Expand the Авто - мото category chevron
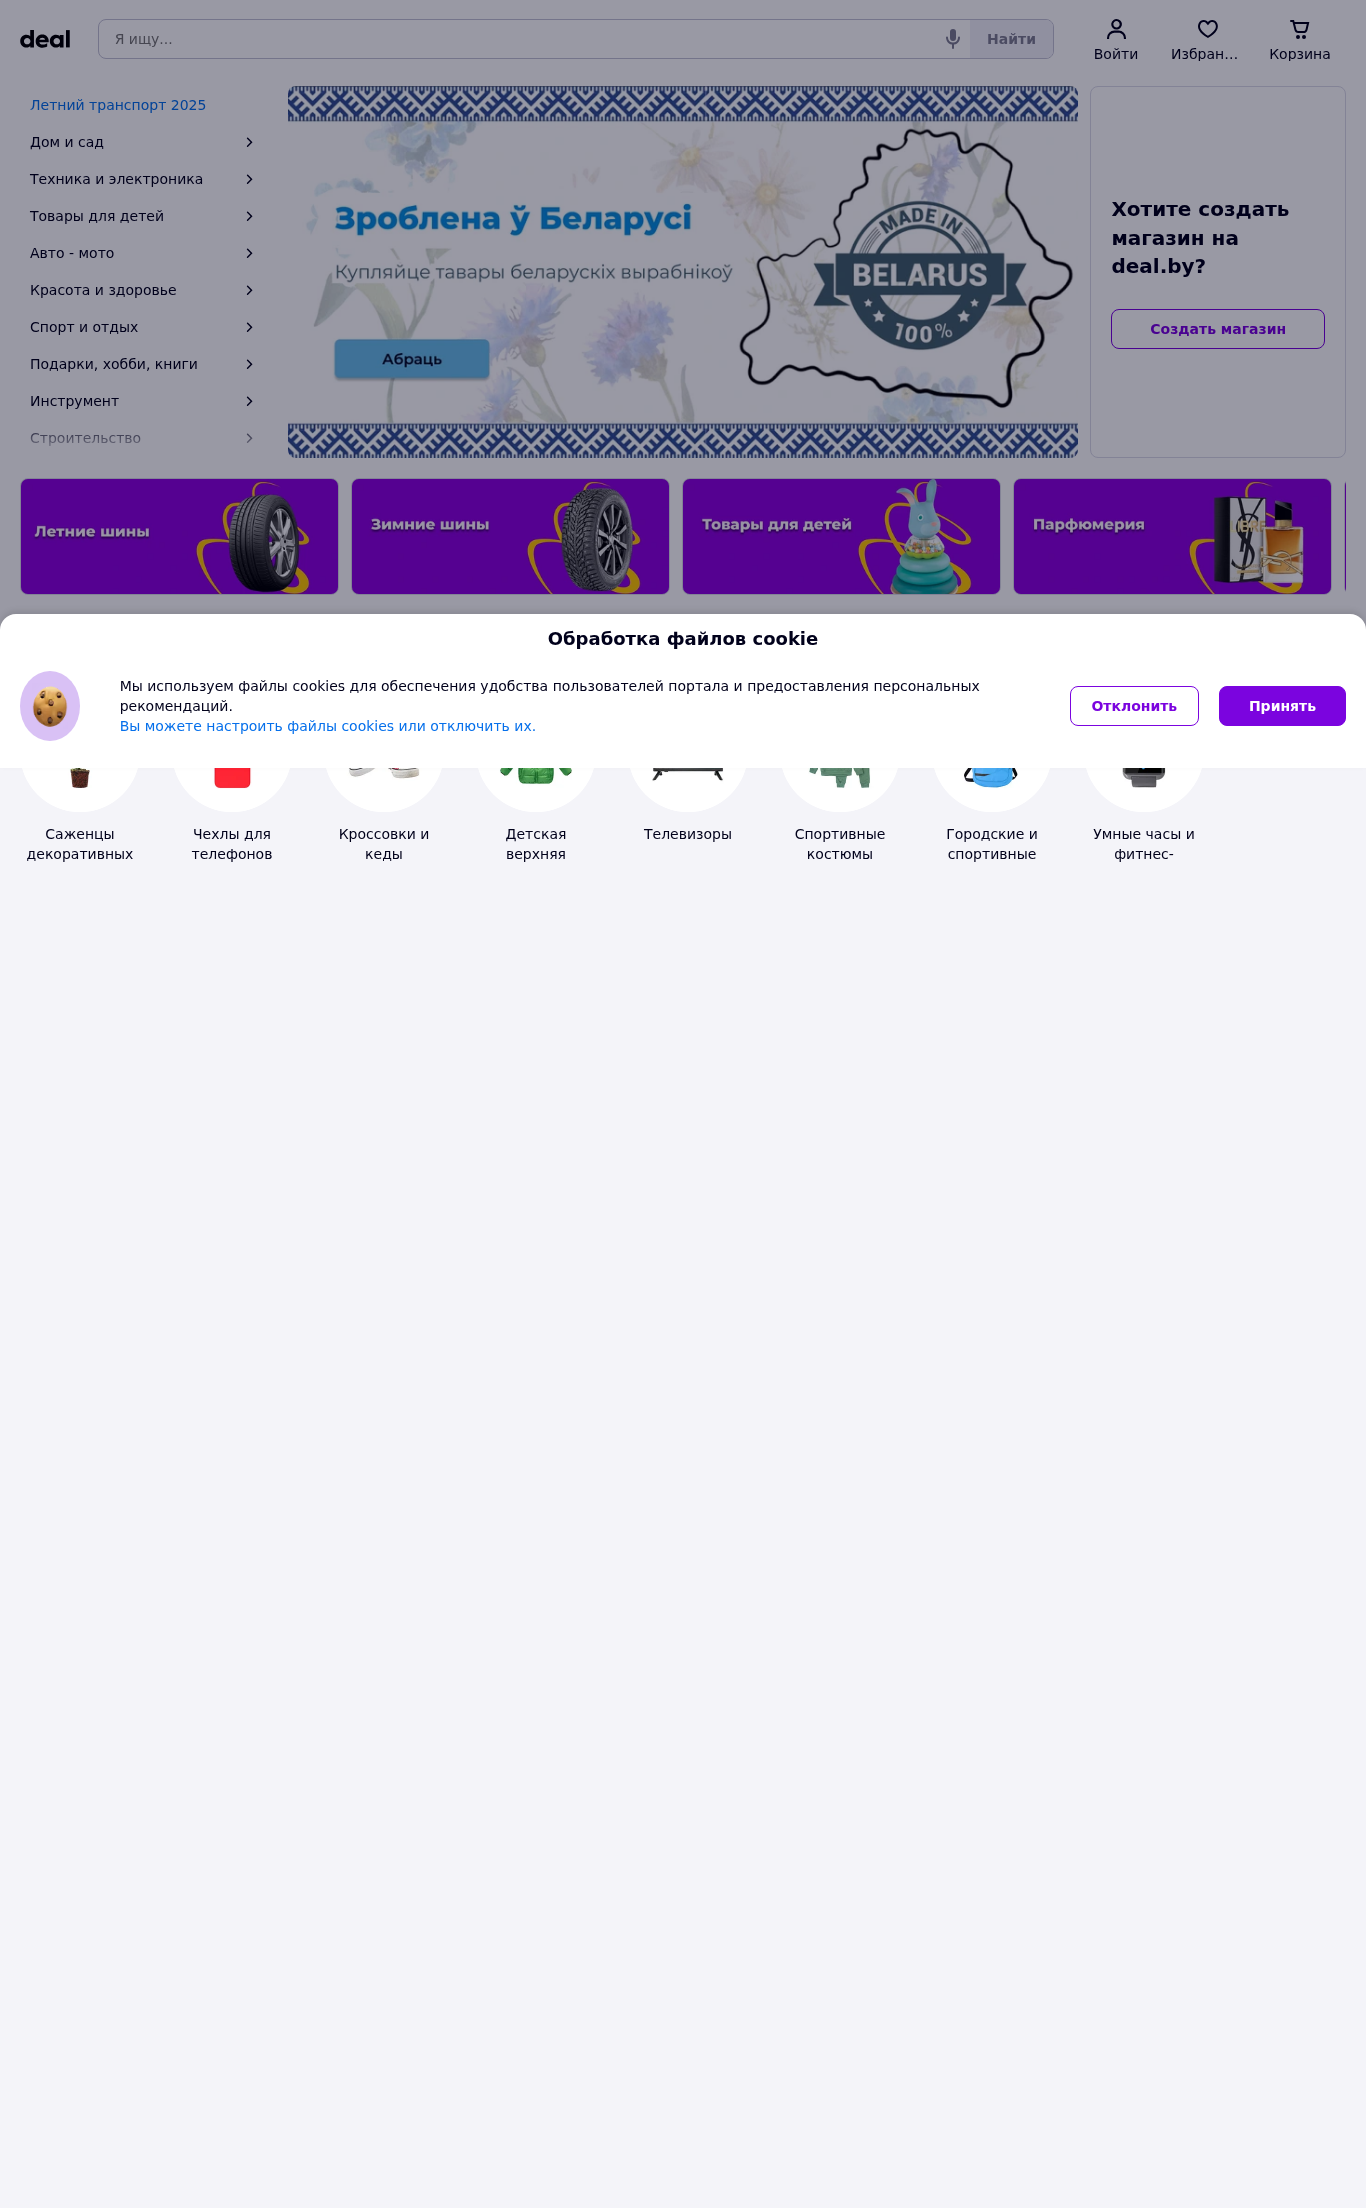Image resolution: width=1366 pixels, height=2208 pixels. point(249,253)
